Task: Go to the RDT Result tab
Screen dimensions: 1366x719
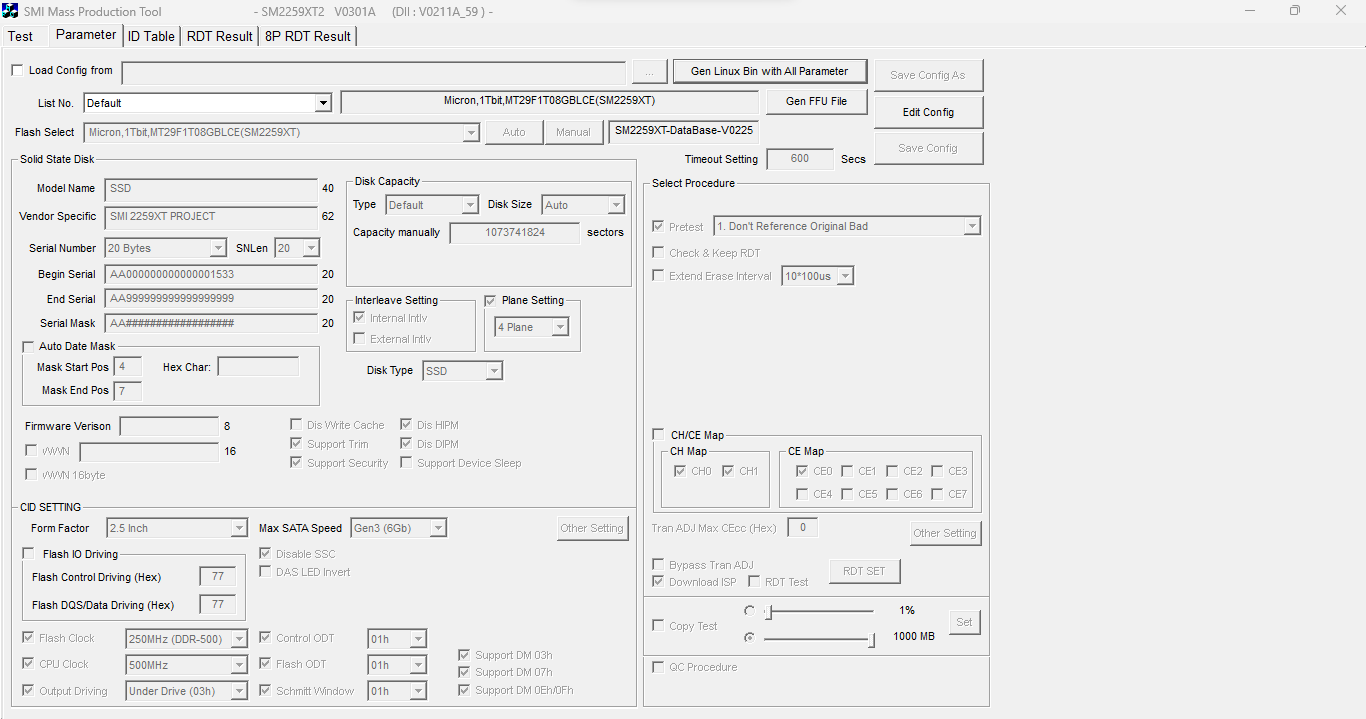Action: pyautogui.click(x=220, y=36)
